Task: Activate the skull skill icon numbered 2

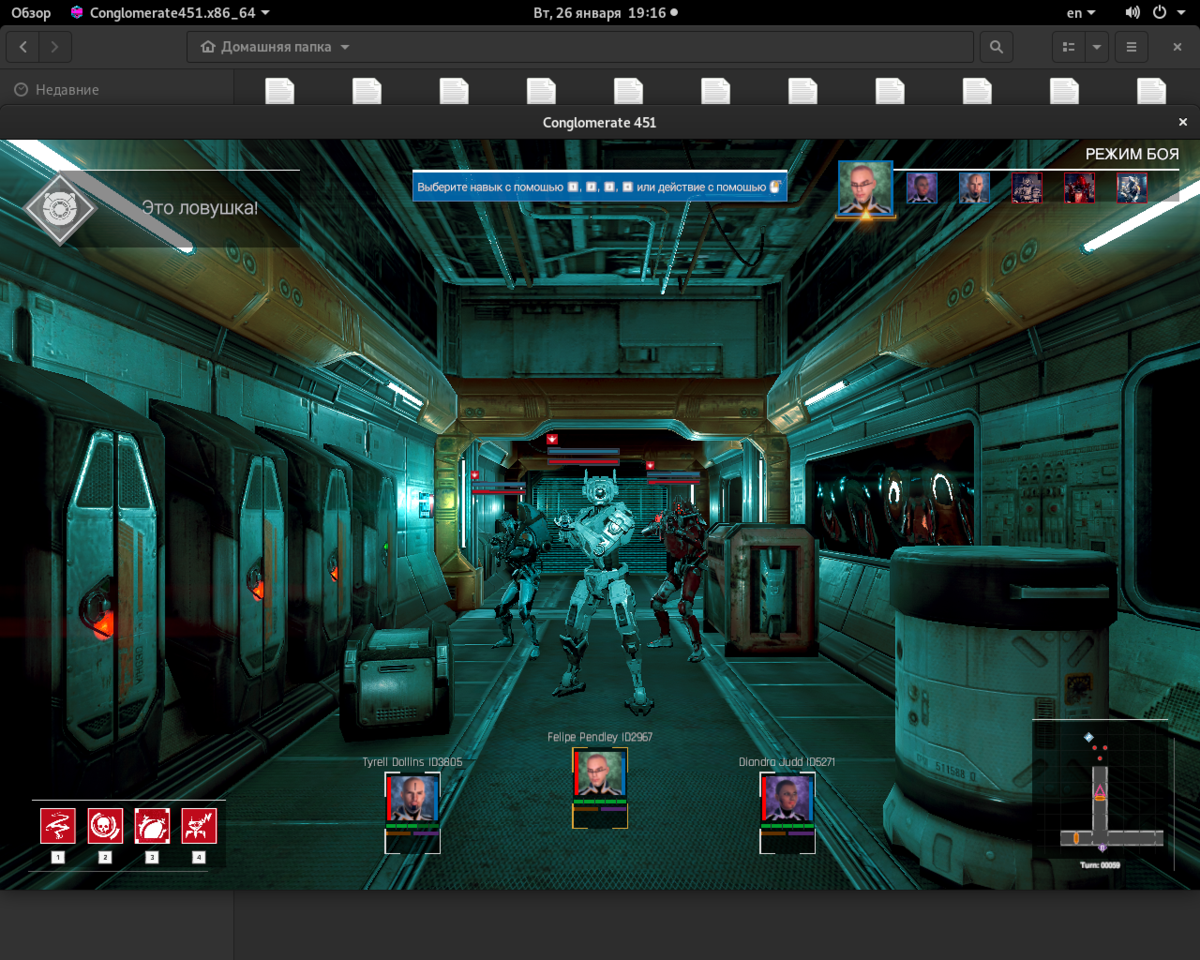Action: pyautogui.click(x=105, y=826)
